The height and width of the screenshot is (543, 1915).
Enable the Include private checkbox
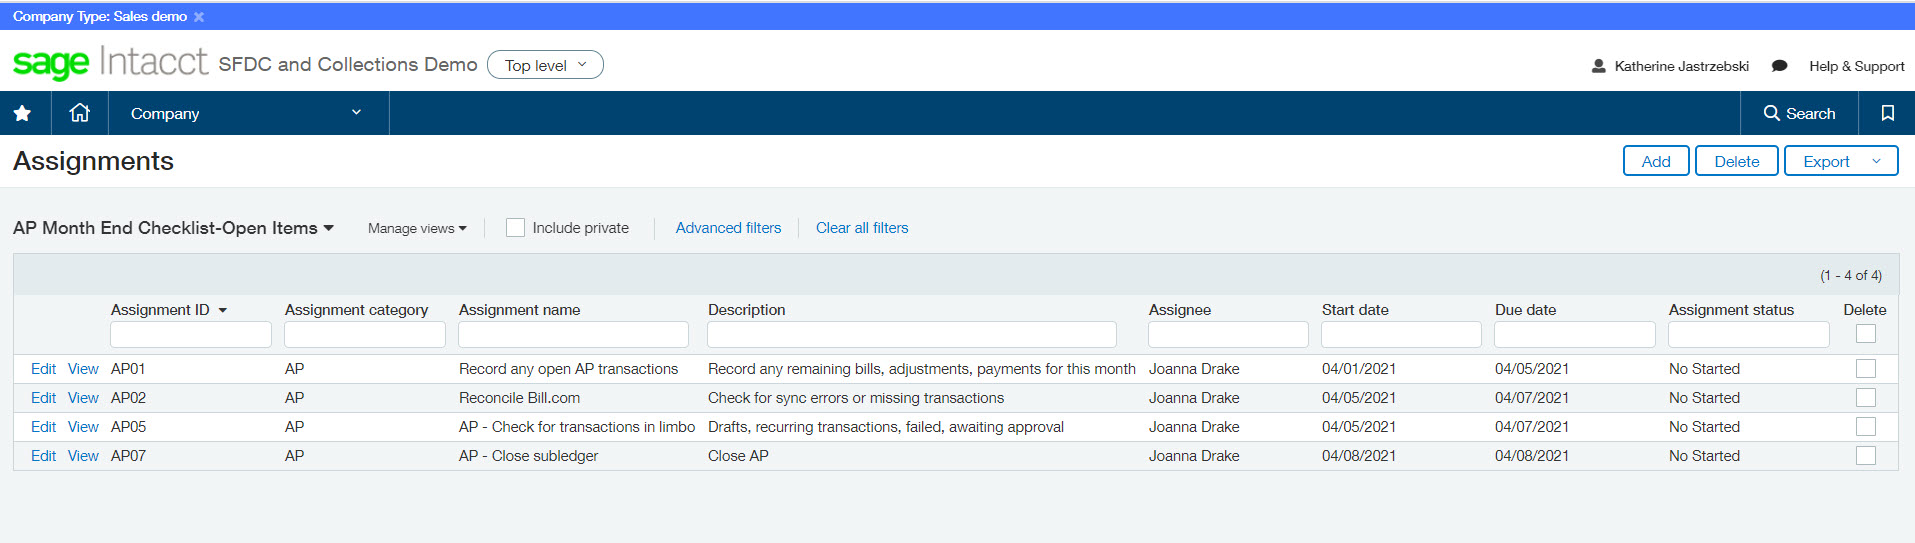tap(515, 228)
